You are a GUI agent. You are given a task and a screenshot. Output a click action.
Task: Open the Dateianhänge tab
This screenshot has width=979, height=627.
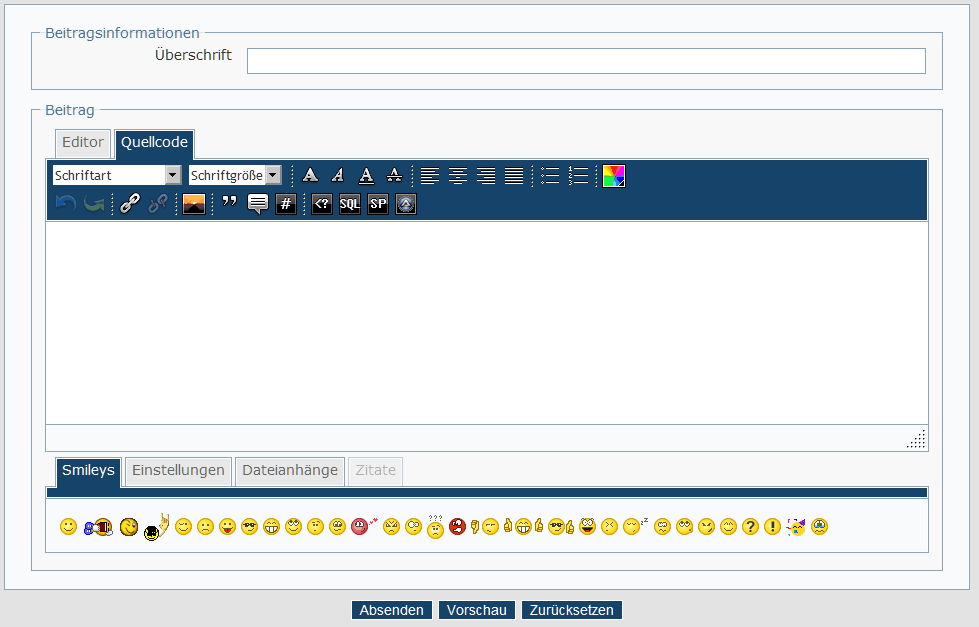pyautogui.click(x=290, y=471)
